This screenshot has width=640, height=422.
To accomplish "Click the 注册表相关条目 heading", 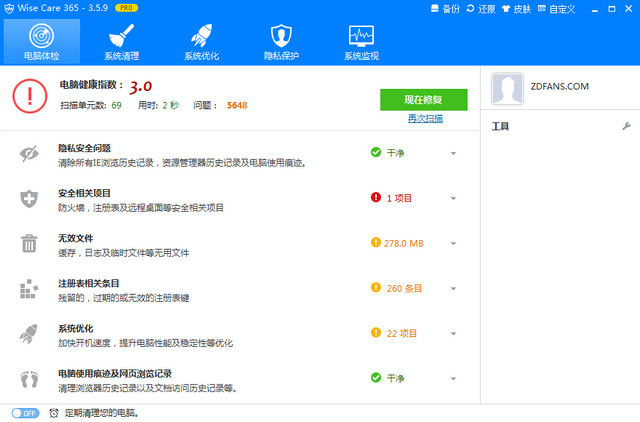I will click(x=89, y=284).
